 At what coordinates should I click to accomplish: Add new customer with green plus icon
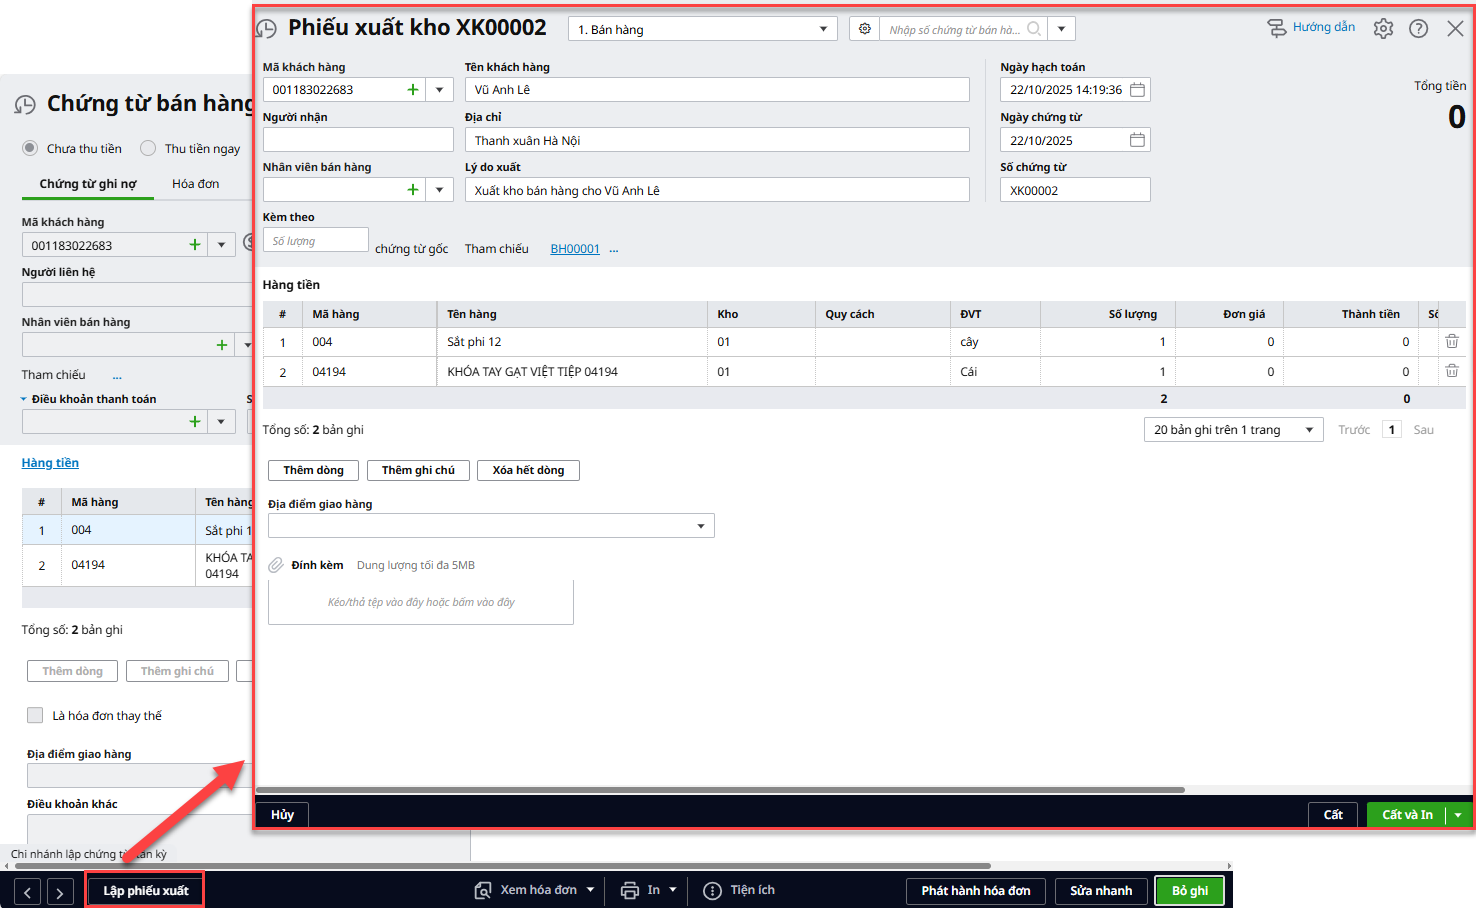coord(413,90)
